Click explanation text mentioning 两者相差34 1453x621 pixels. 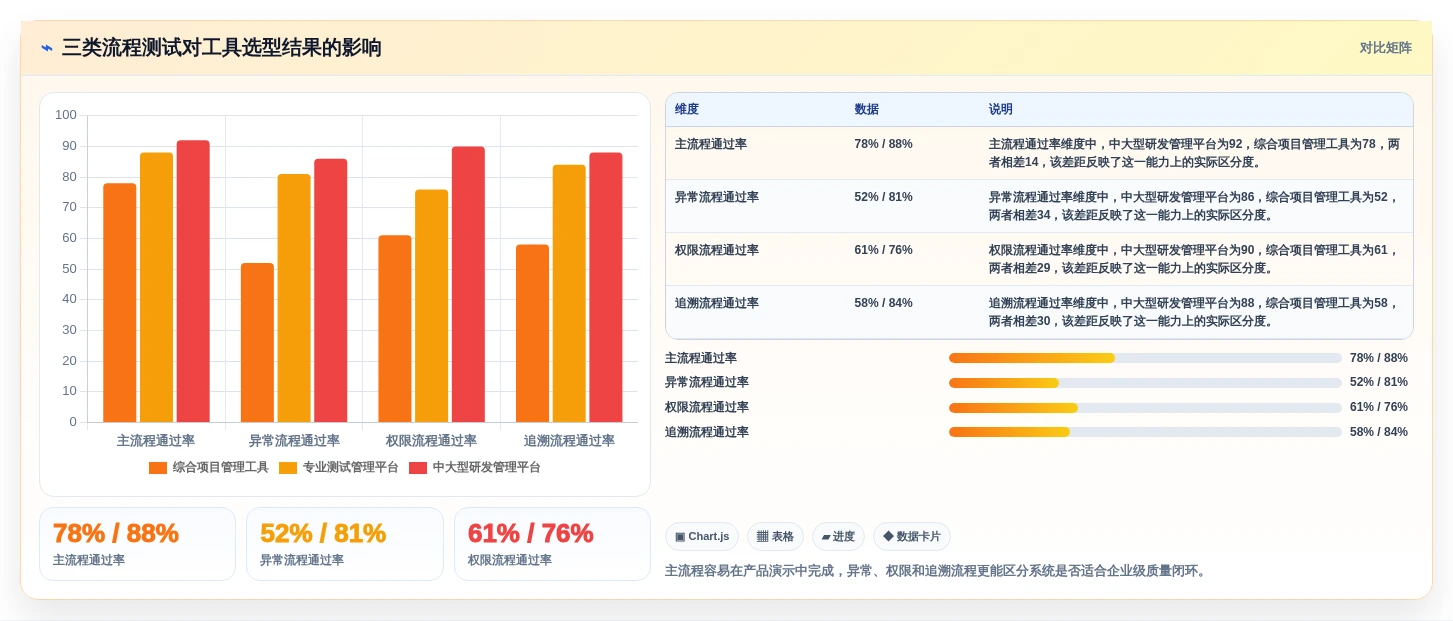1194,206
